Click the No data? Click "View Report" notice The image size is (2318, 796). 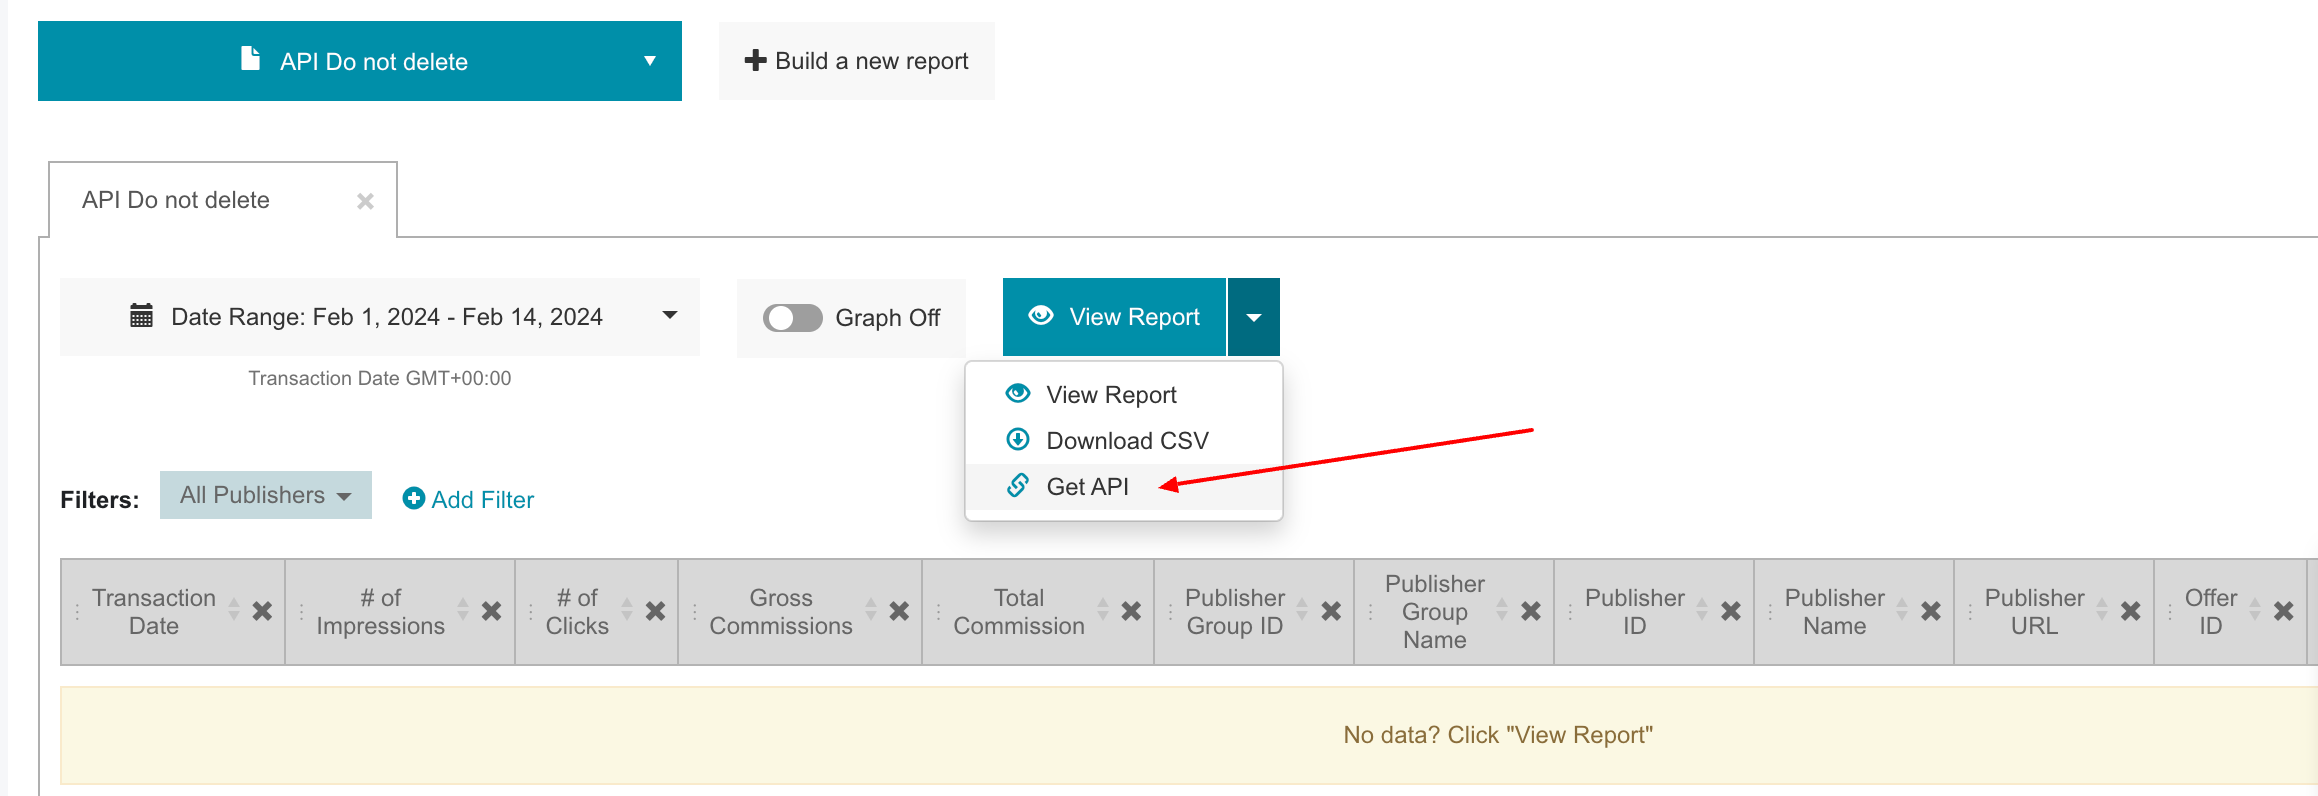(1498, 735)
